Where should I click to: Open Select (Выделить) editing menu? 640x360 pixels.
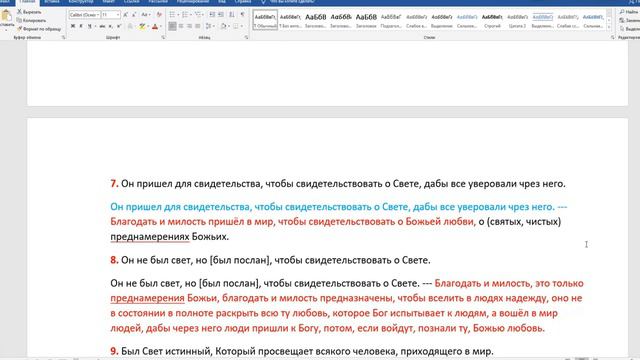[x=629, y=29]
